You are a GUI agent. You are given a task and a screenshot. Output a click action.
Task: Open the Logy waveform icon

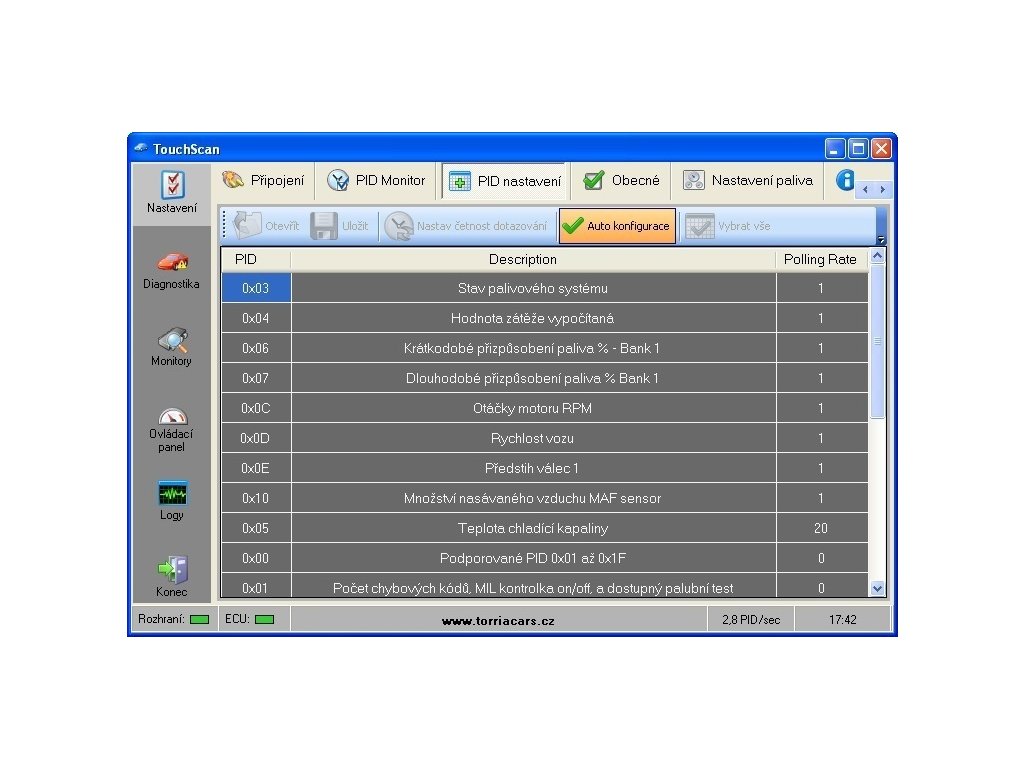(x=172, y=494)
